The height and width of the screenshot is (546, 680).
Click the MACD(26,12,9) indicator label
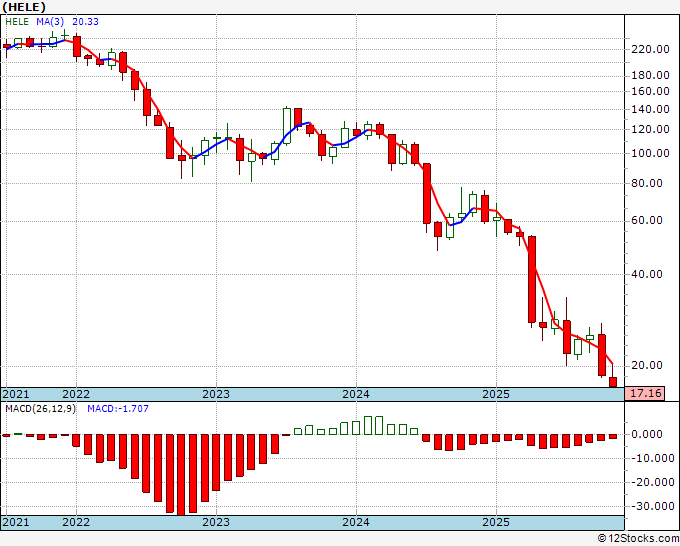pyautogui.click(x=40, y=409)
